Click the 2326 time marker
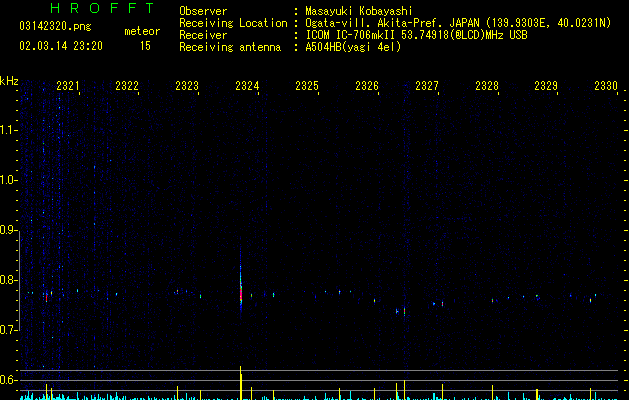This screenshot has height=400, width=629. 367,86
